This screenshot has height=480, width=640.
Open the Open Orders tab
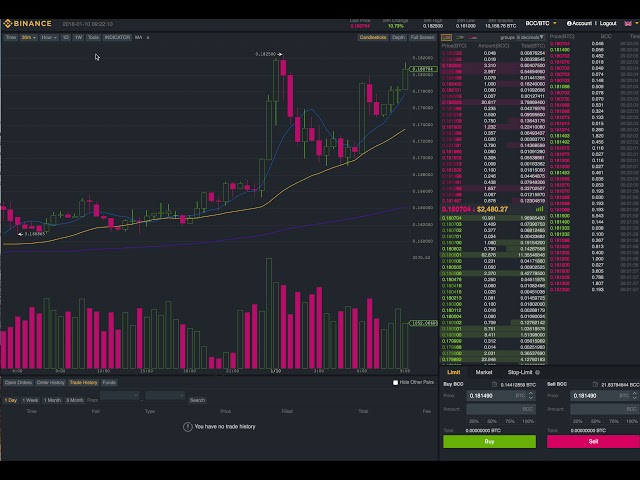tap(18, 383)
